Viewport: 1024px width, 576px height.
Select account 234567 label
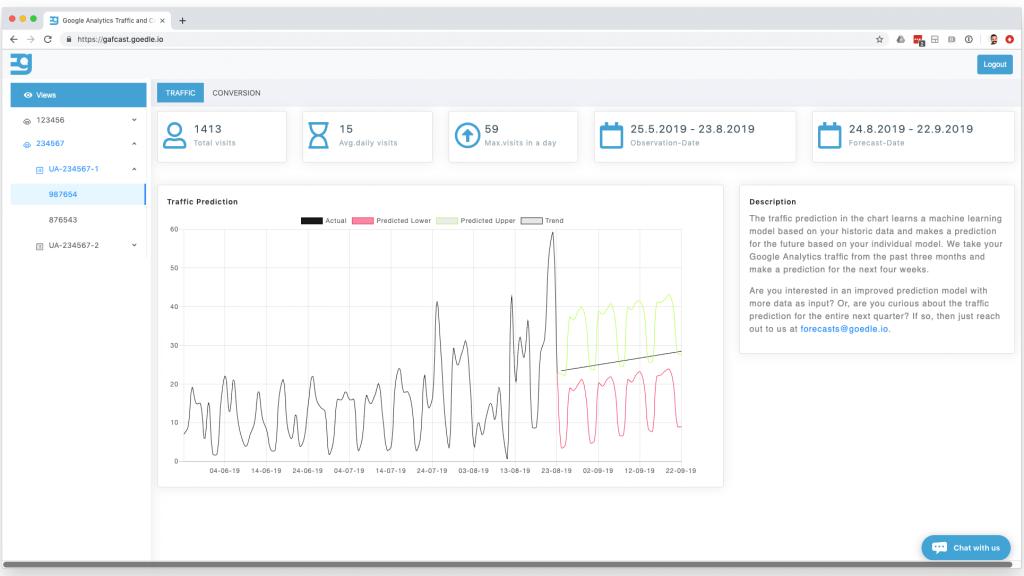pos(50,144)
